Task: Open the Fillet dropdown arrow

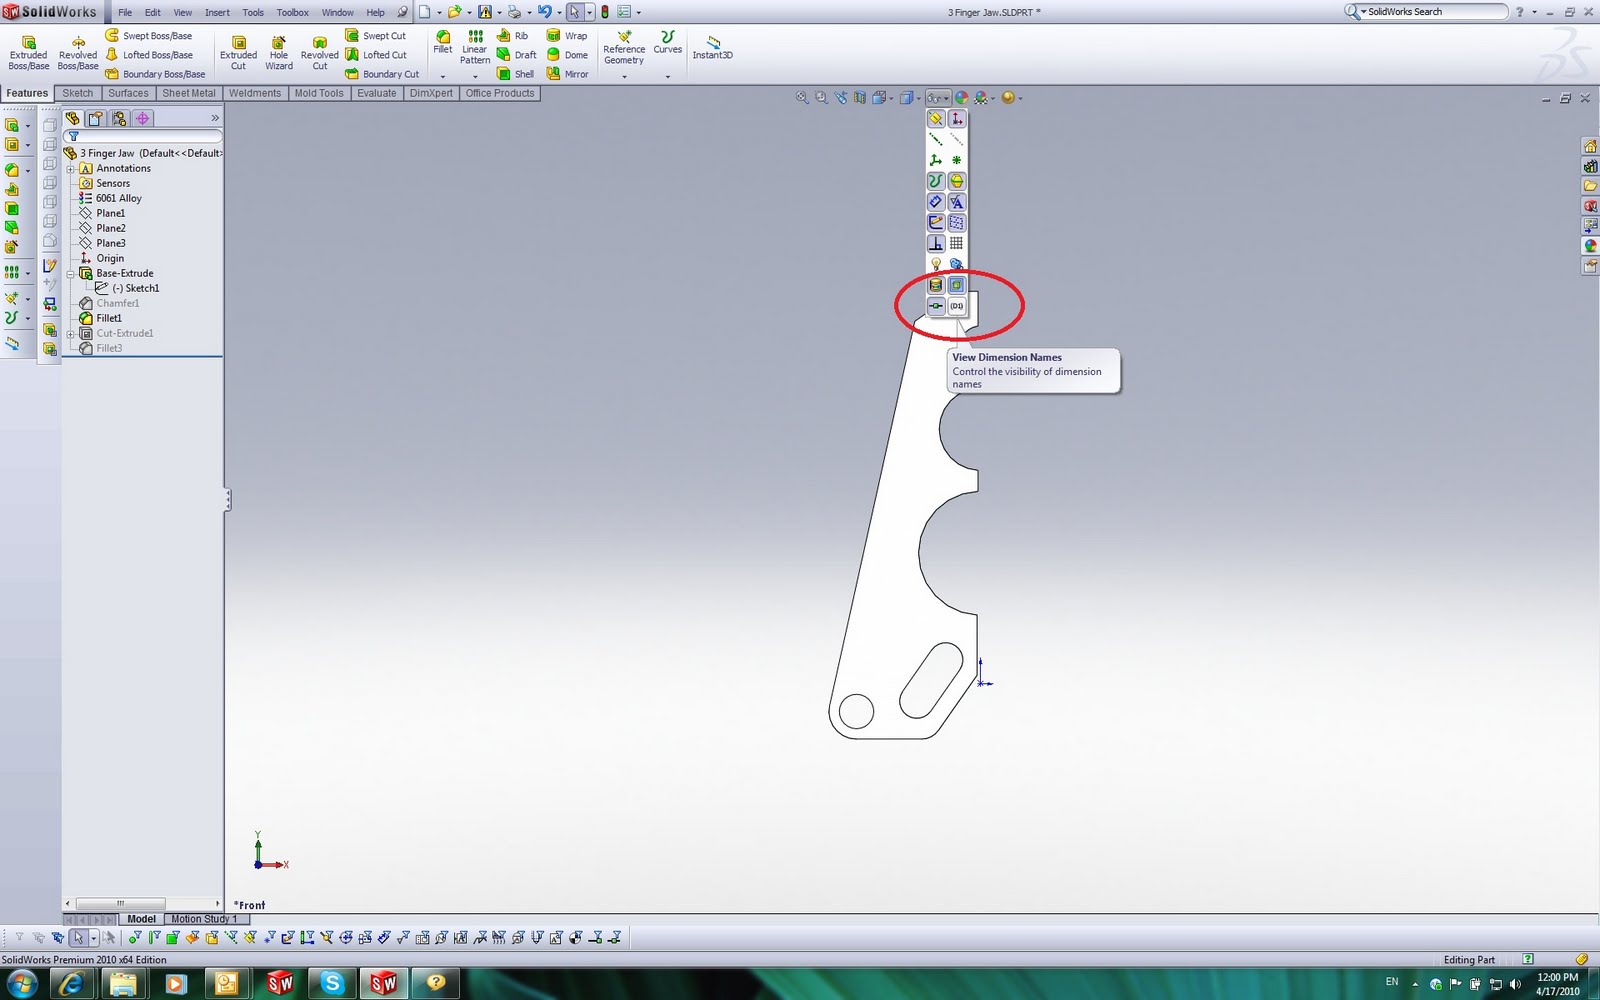Action: click(443, 77)
